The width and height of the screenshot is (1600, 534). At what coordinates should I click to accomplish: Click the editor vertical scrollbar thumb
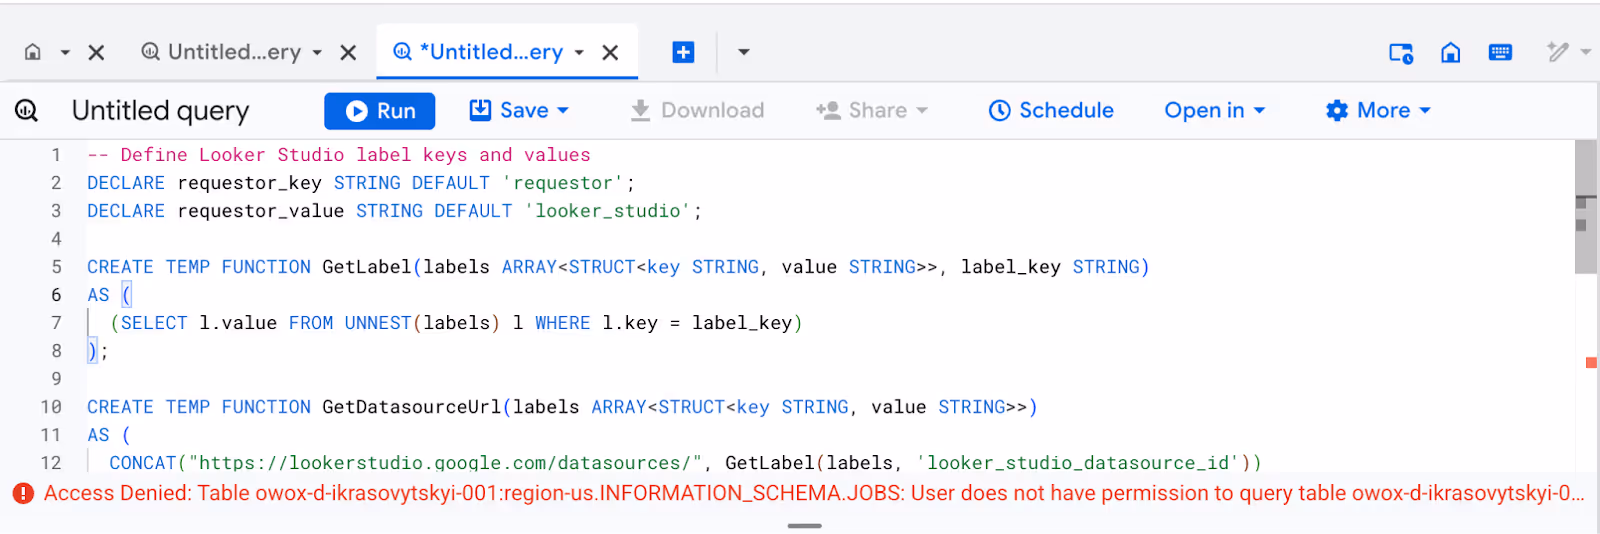pos(1586,207)
